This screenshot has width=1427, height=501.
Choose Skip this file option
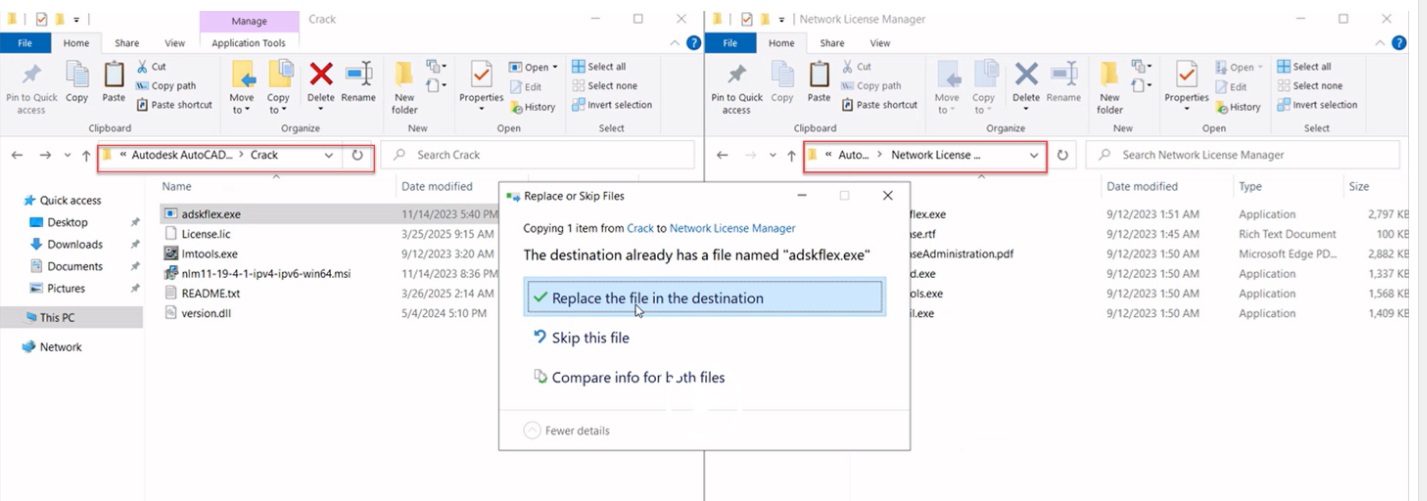coord(590,338)
